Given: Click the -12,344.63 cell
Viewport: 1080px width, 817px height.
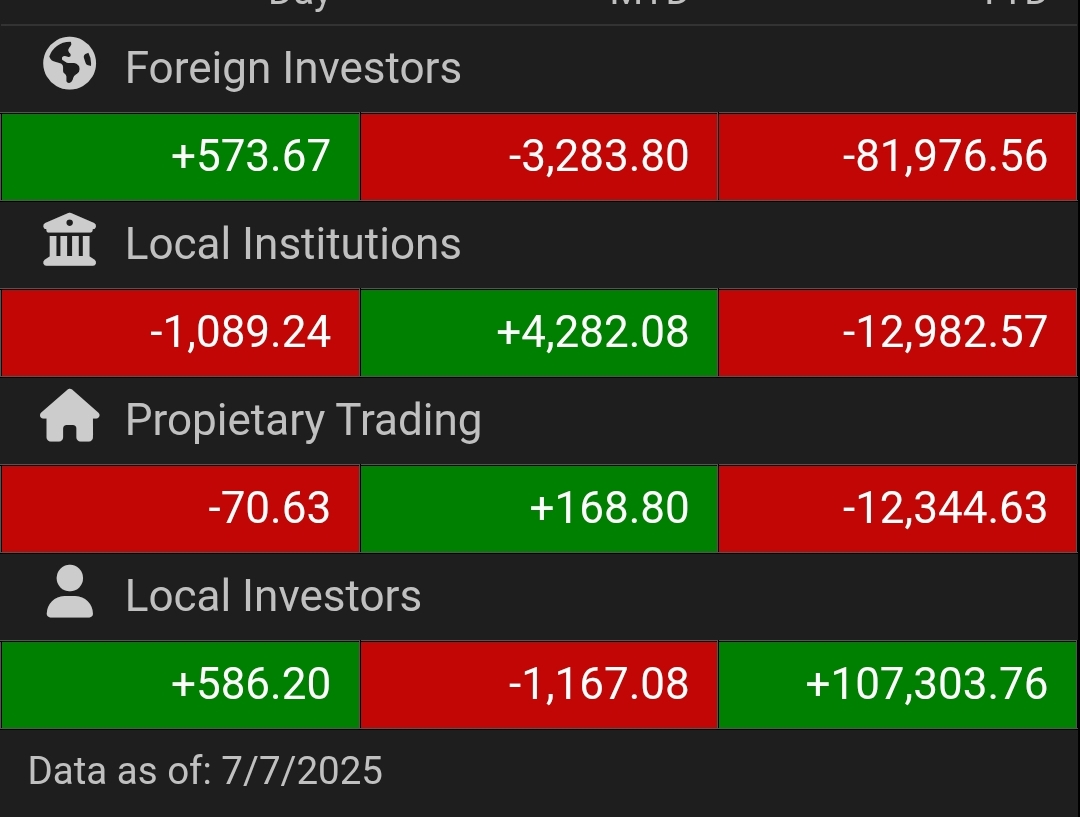Looking at the screenshot, I should pyautogui.click(x=897, y=509).
